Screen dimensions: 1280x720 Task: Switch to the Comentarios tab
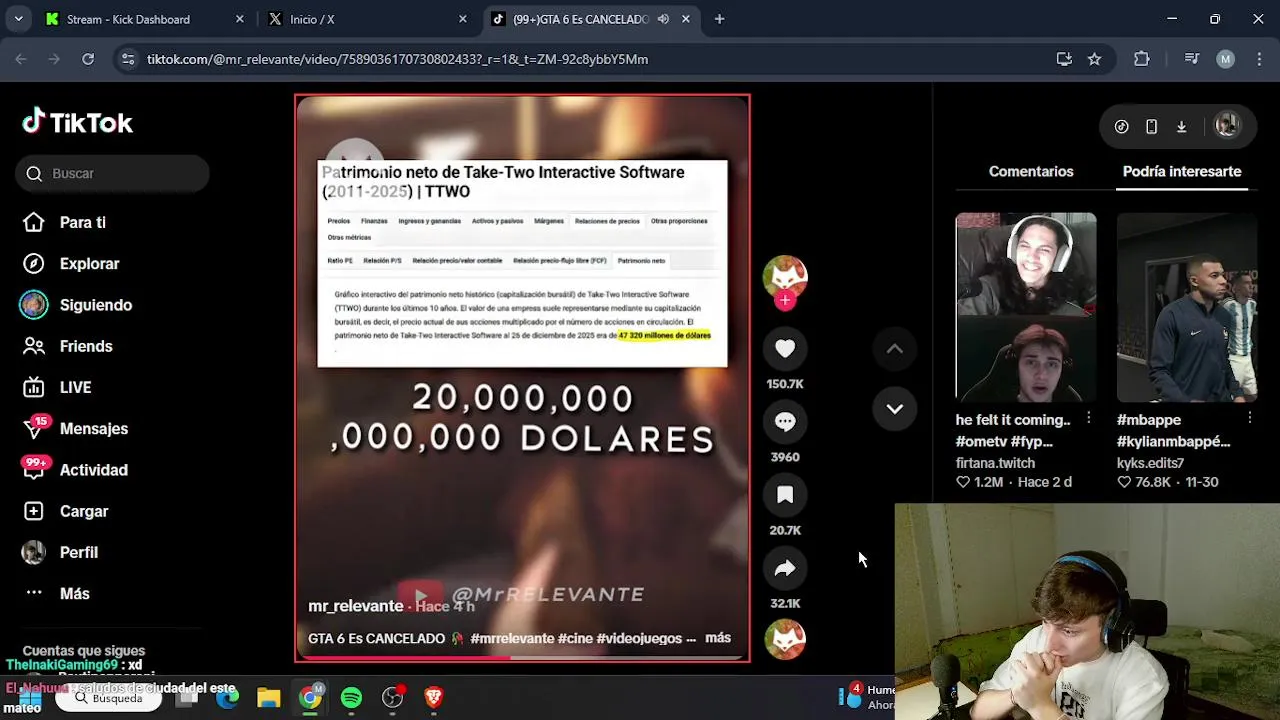[x=1031, y=171]
